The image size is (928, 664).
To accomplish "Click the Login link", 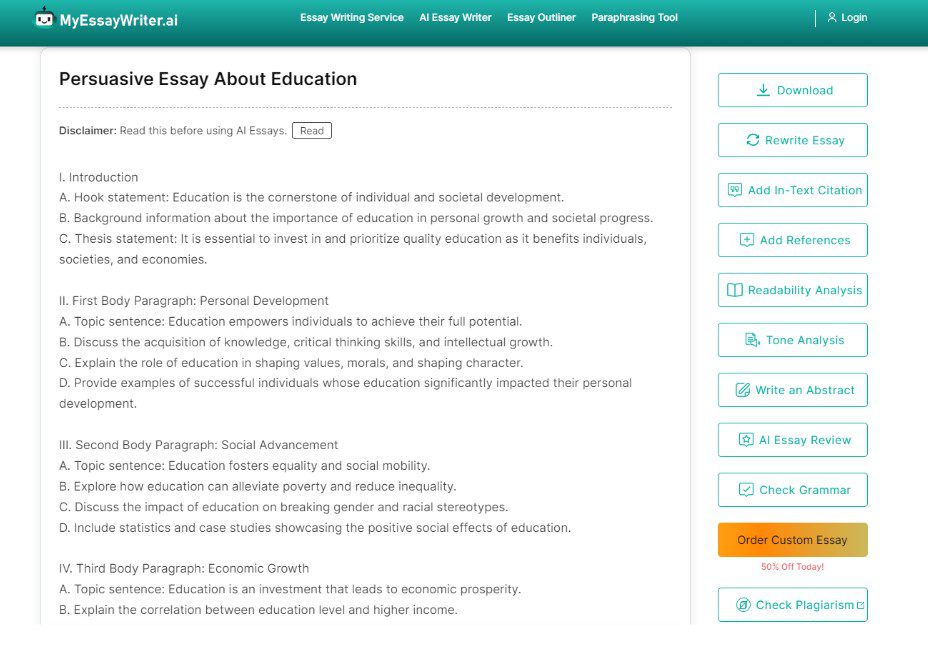I will tap(854, 18).
